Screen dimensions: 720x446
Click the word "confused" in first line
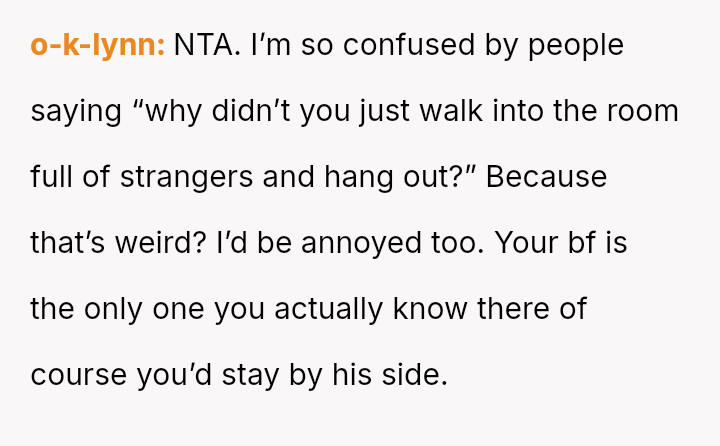click(x=409, y=45)
